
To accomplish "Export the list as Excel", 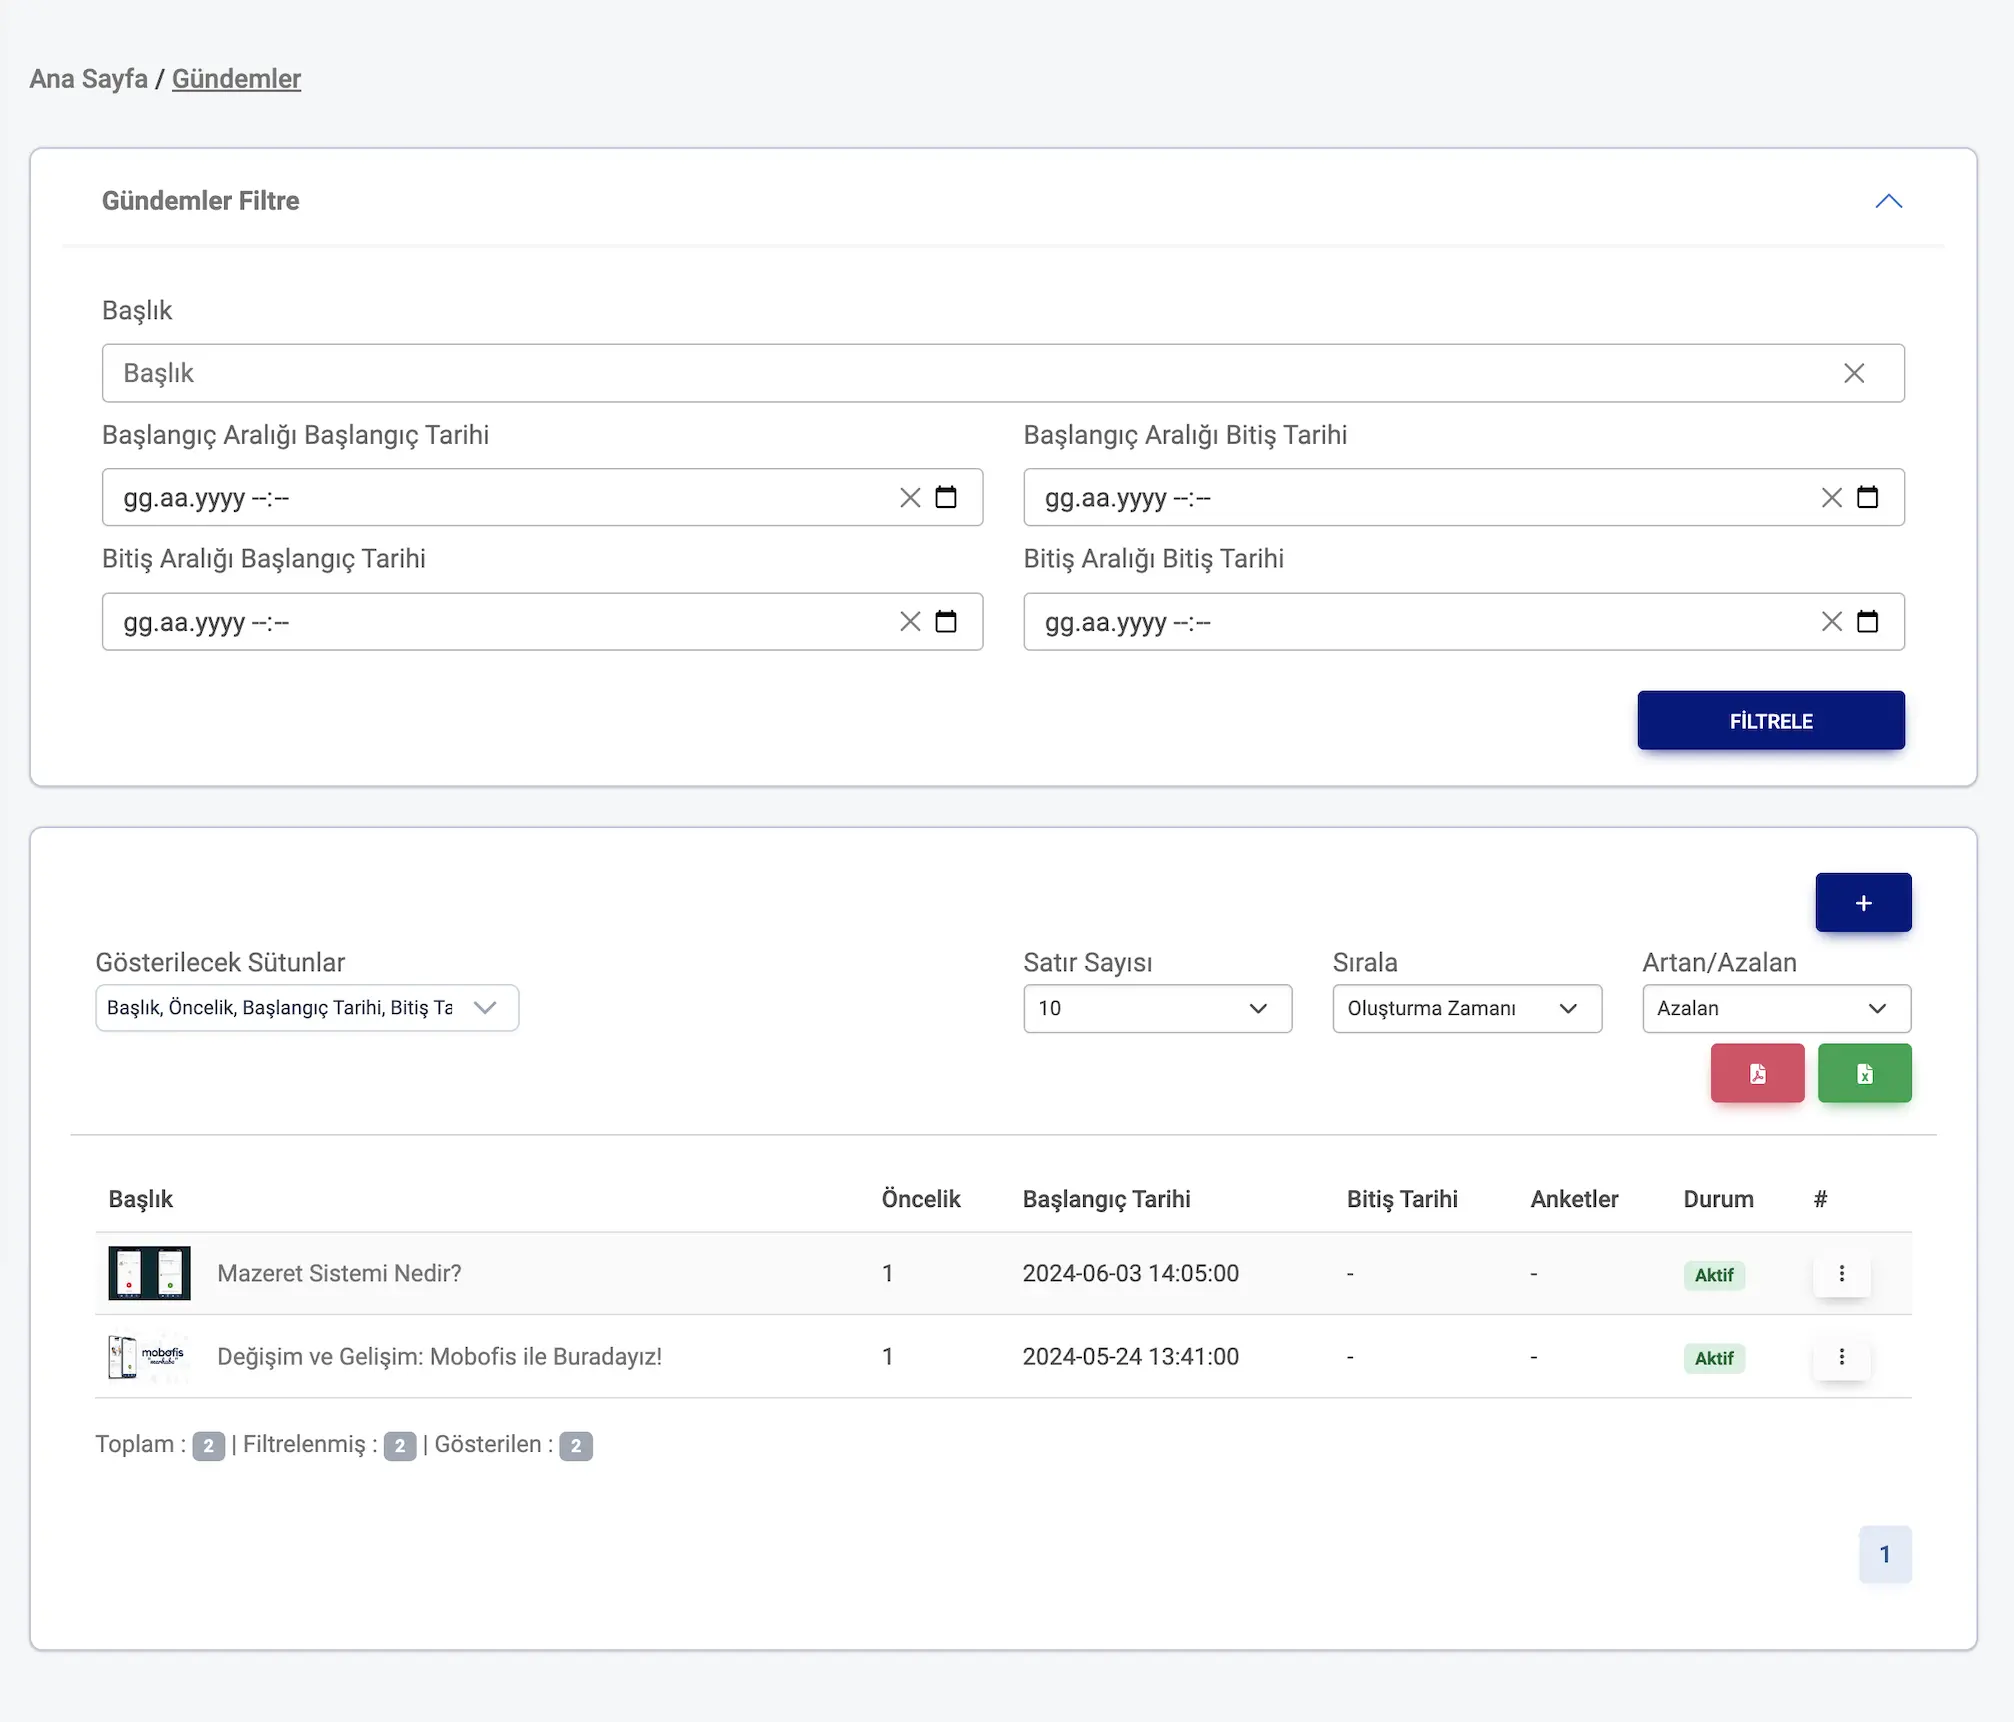I will click(1865, 1073).
